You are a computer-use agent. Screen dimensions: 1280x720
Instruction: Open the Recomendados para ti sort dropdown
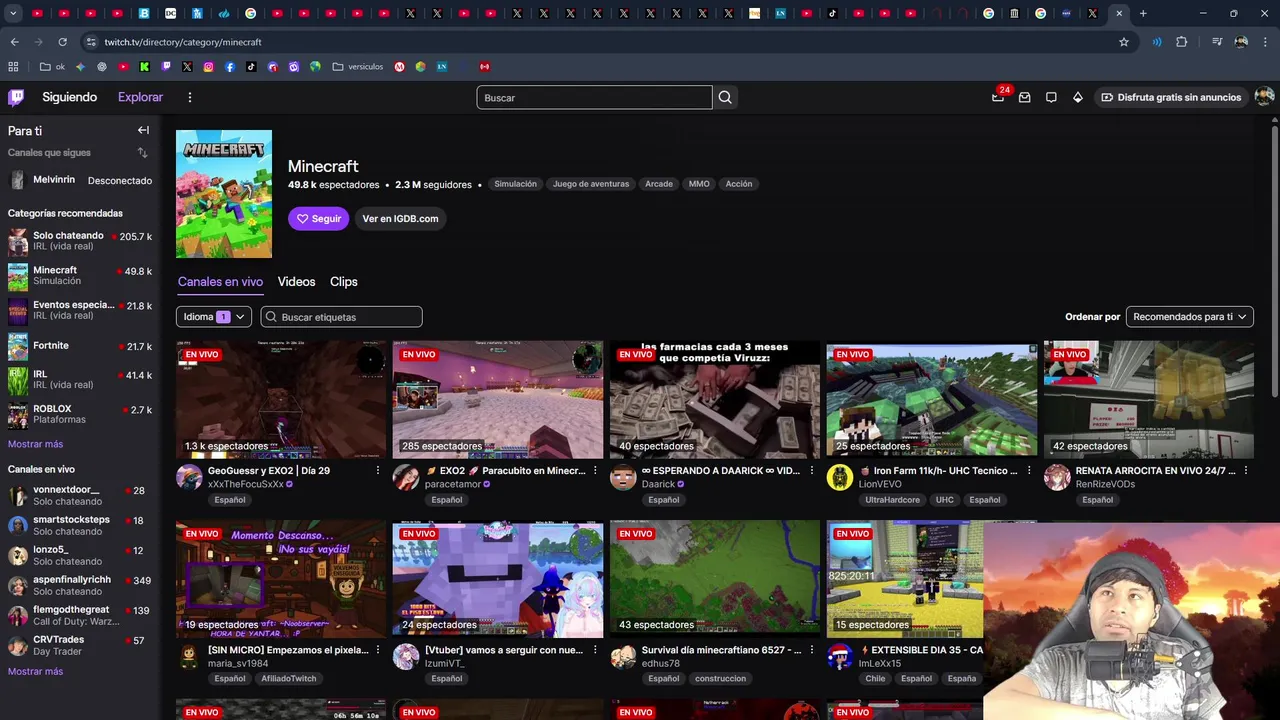pyautogui.click(x=1189, y=317)
